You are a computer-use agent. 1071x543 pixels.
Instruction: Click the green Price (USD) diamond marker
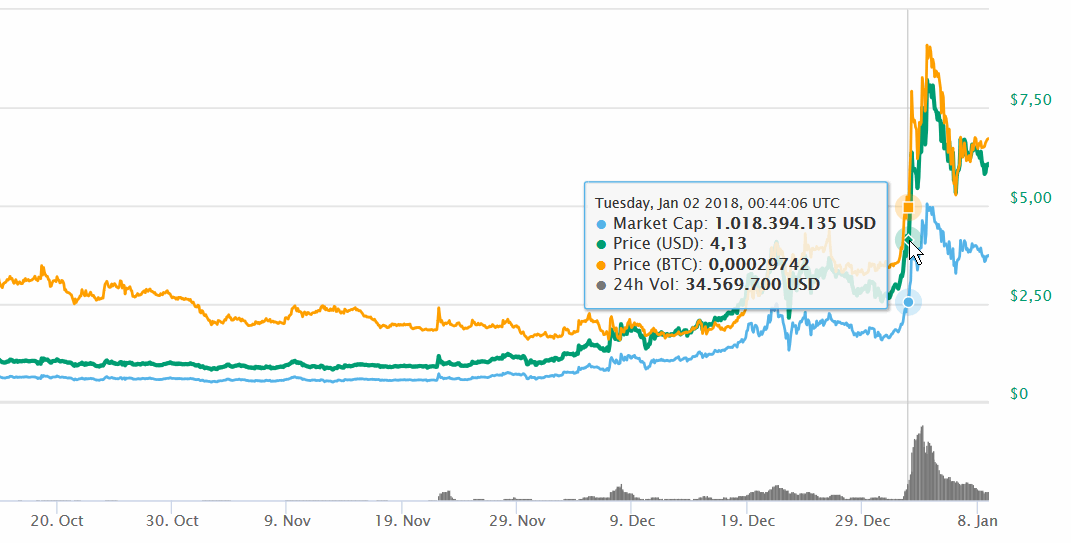coord(908,240)
